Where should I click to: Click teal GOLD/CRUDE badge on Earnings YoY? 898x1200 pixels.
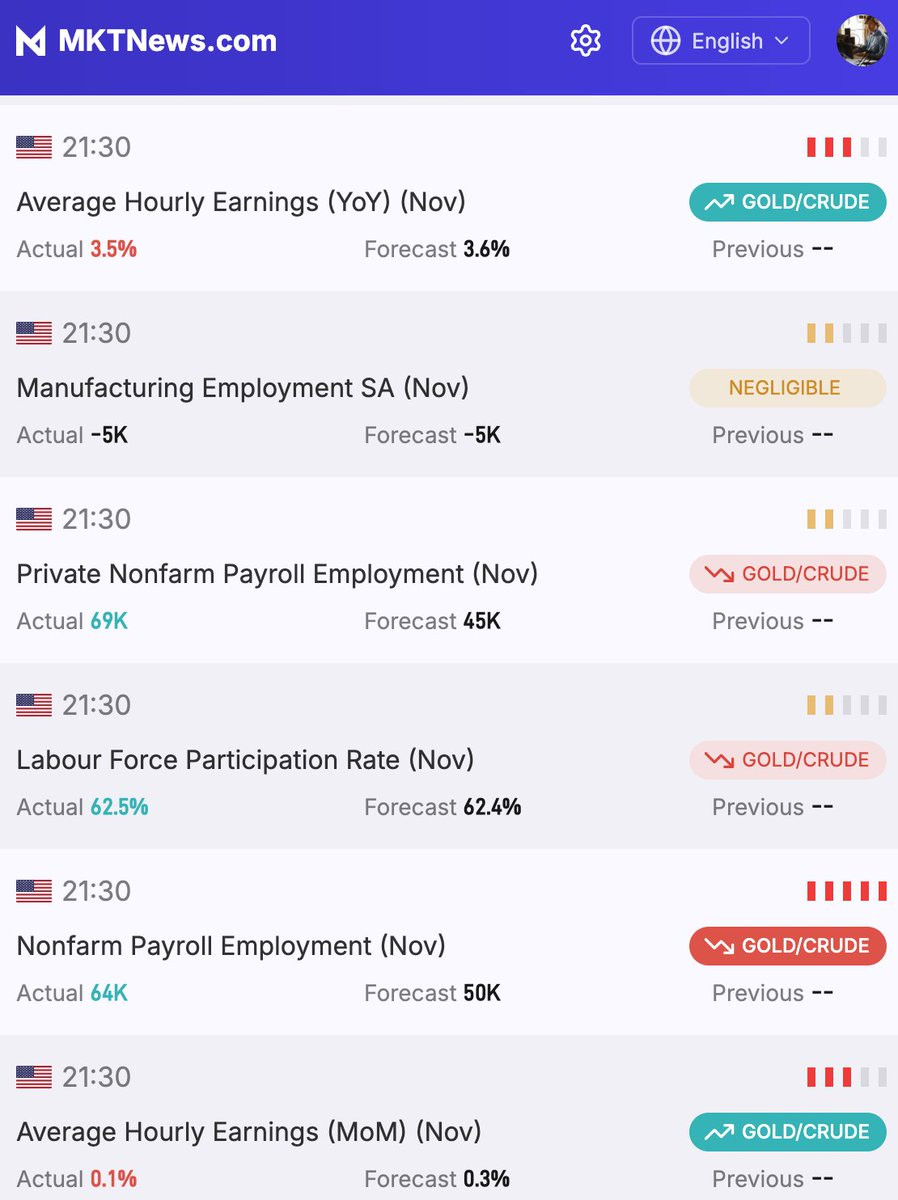point(788,202)
